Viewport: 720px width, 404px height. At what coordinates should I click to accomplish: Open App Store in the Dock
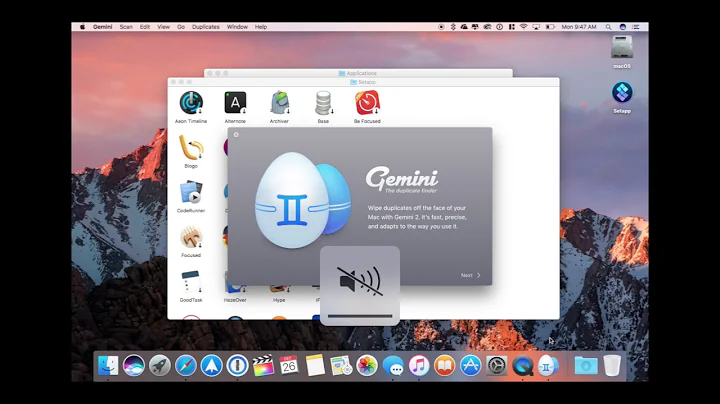471,365
